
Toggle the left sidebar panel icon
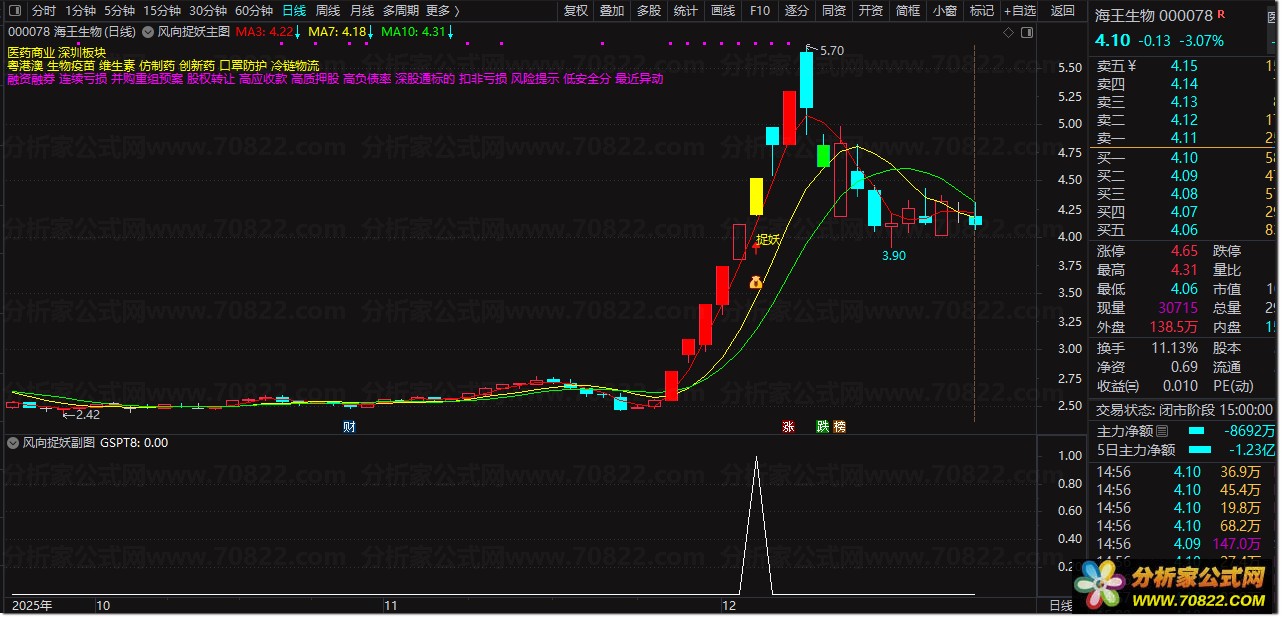tap(13, 11)
